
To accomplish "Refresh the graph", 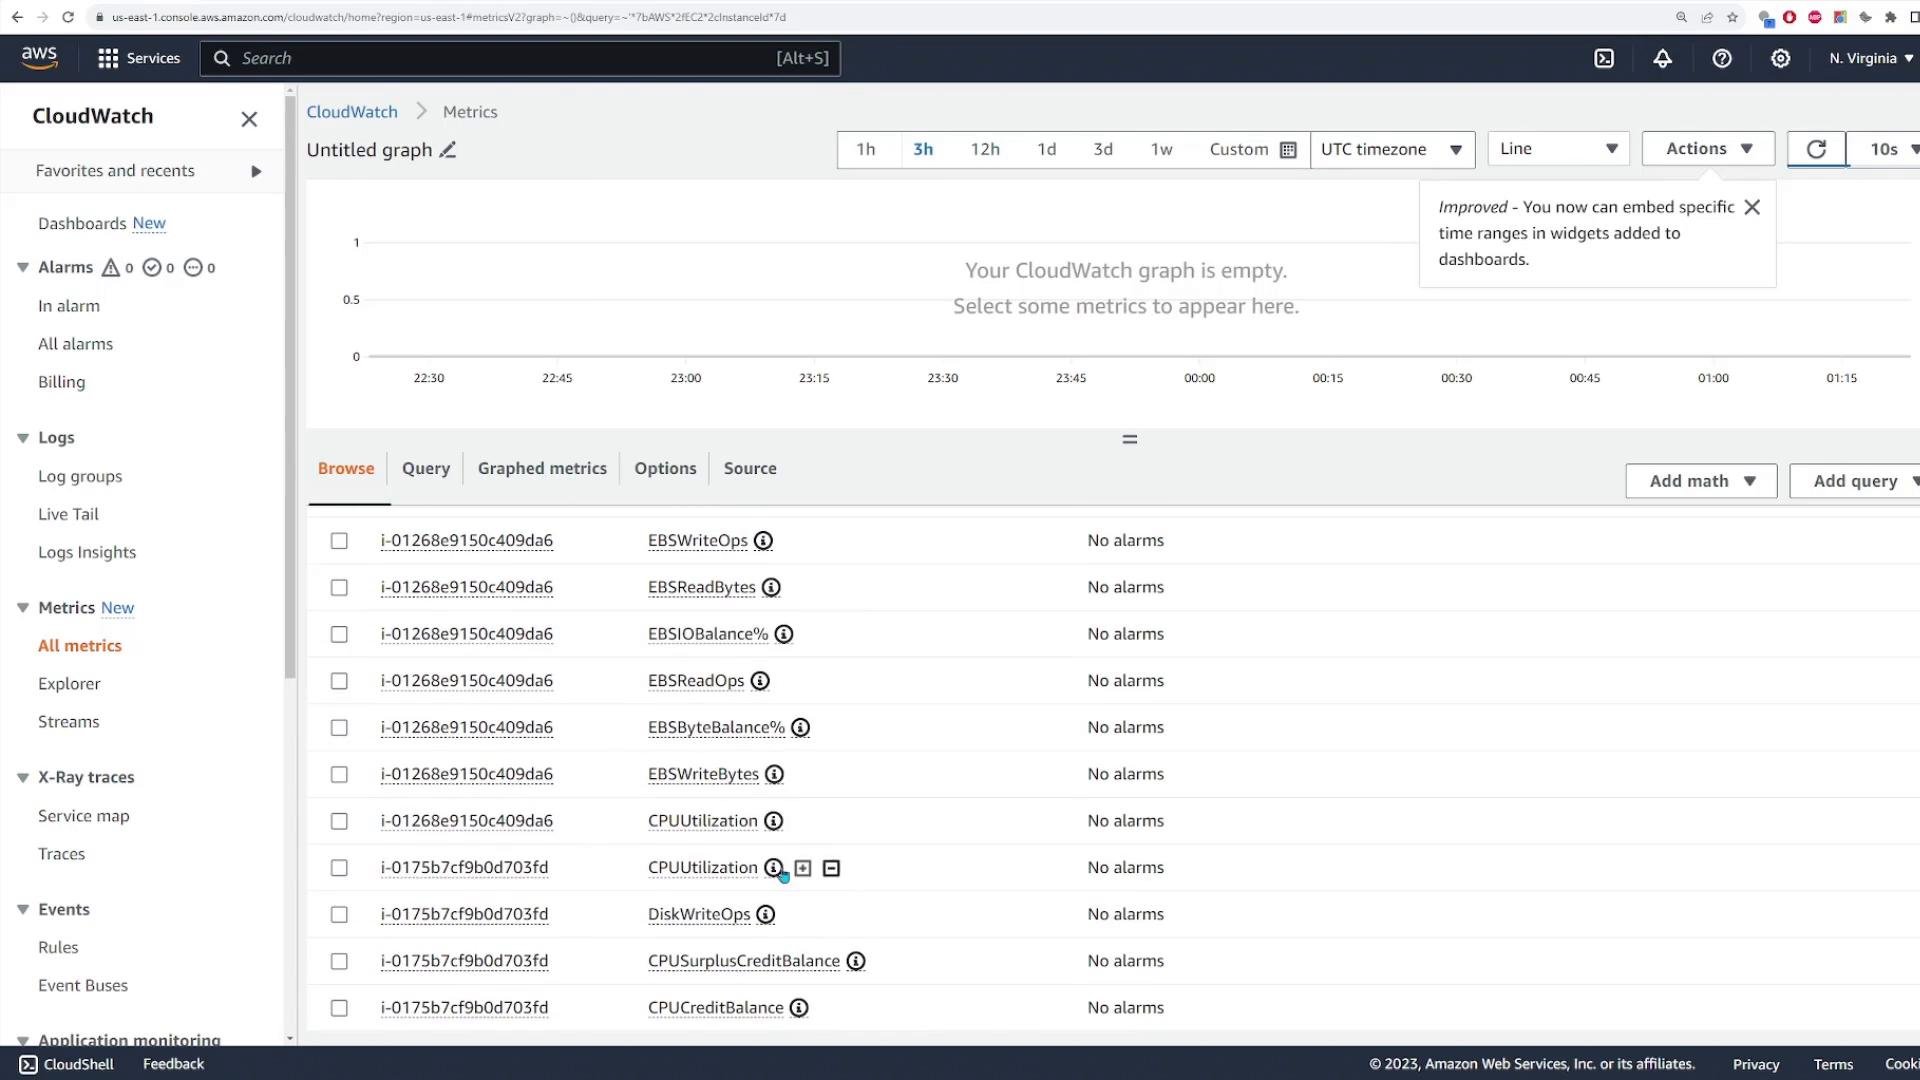I will point(1816,149).
